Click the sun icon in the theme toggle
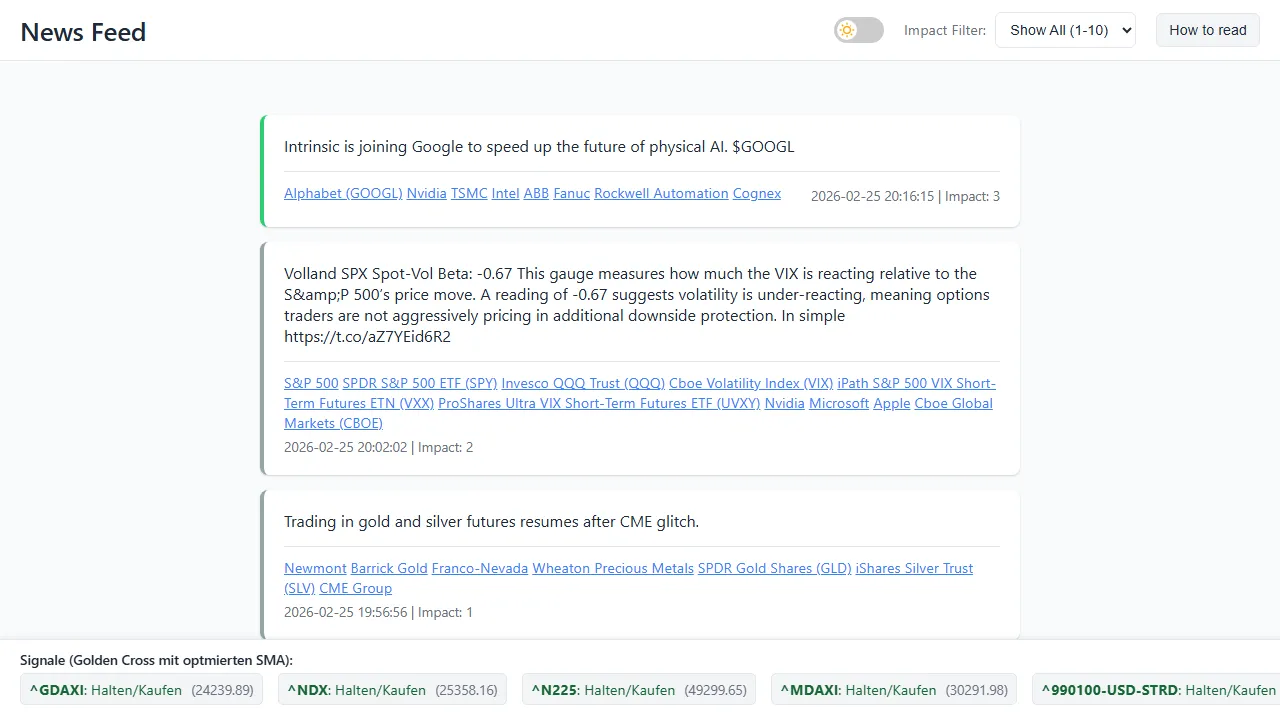This screenshot has width=1280, height=720. pyautogui.click(x=846, y=30)
